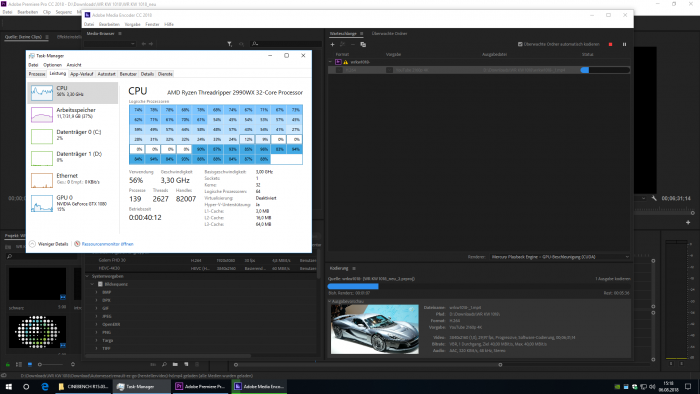700x394 pixels.
Task: Collapse the Ausgabevorschau section
Action: pos(330,302)
